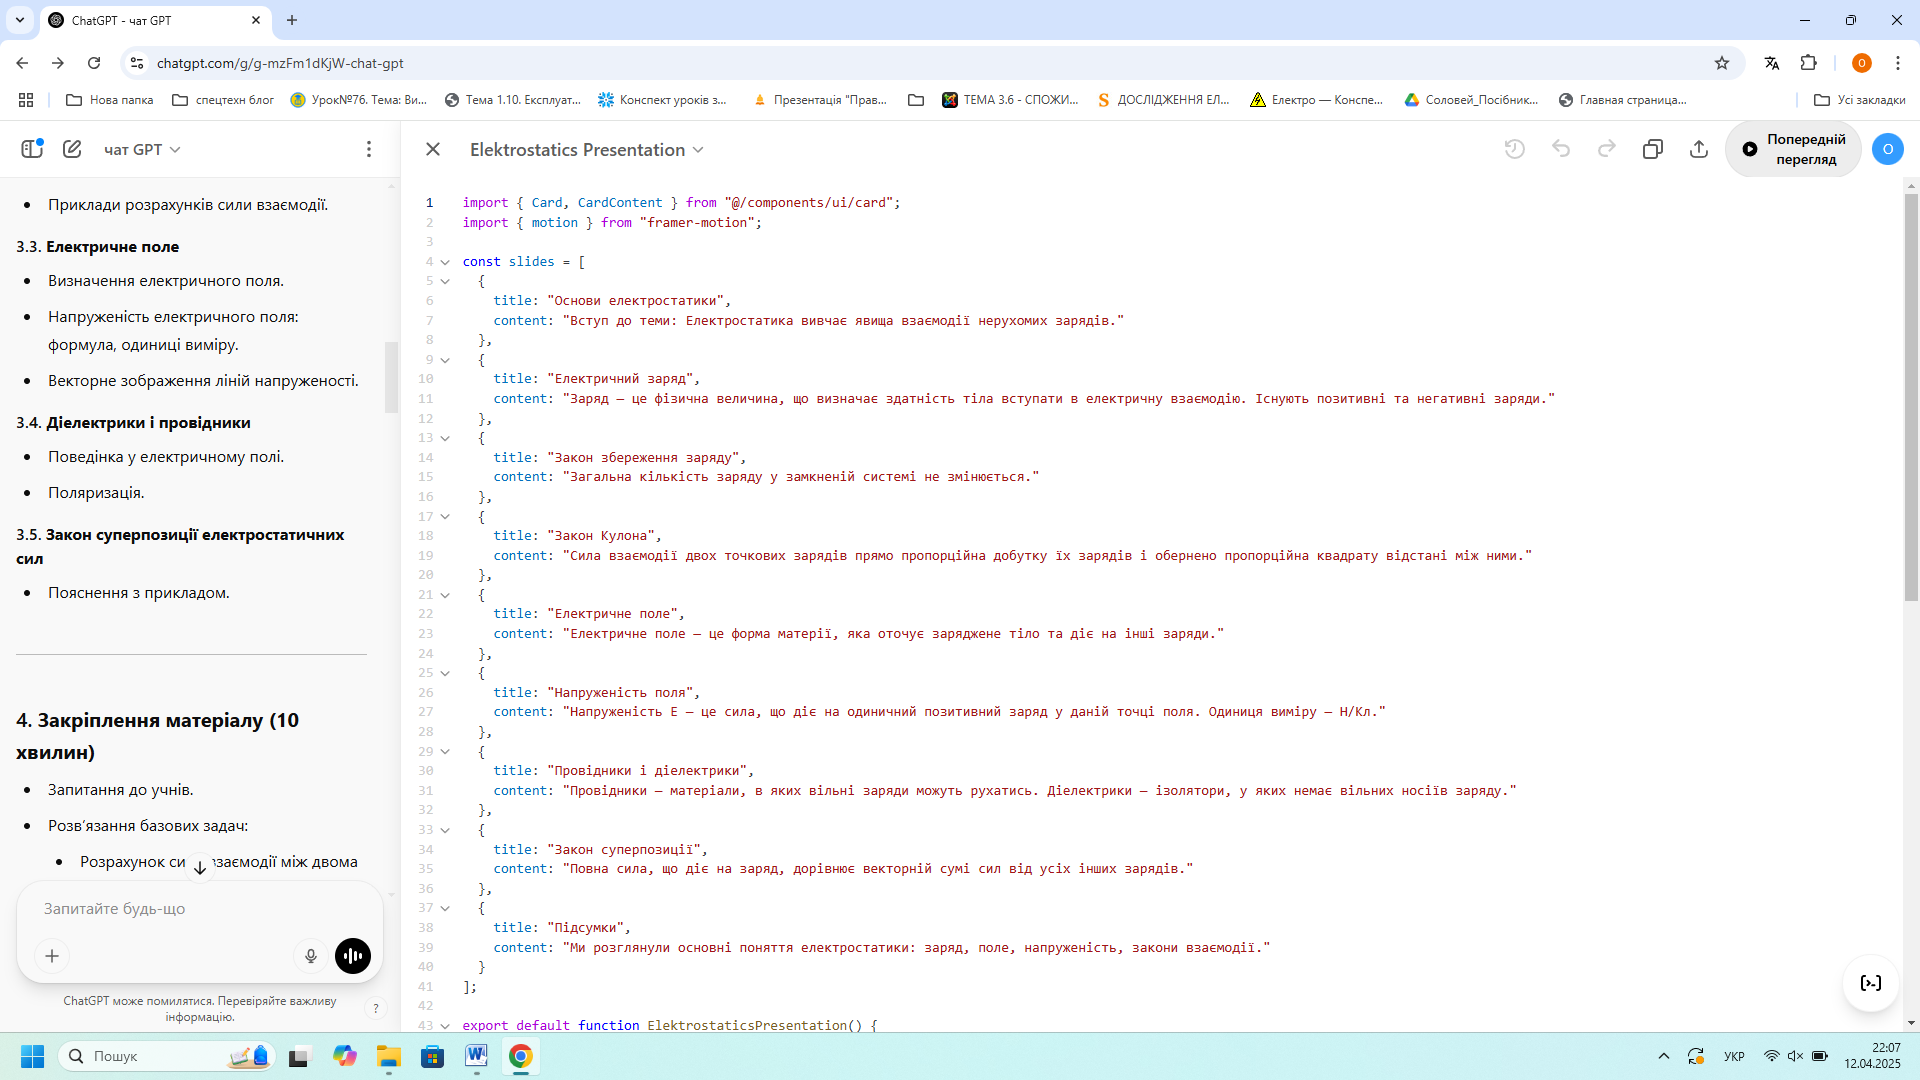
Task: Click the taskbar Пошук search box
Action: click(166, 1056)
